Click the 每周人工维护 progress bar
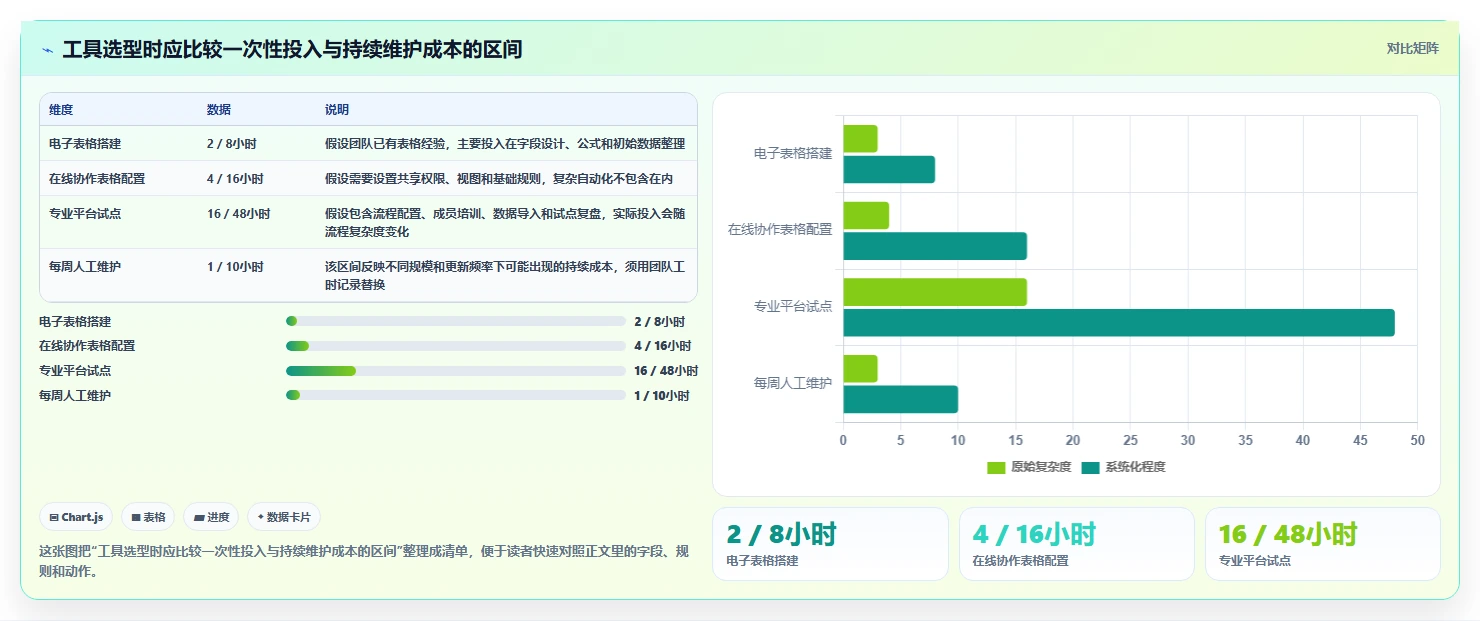1480x621 pixels. 456,395
